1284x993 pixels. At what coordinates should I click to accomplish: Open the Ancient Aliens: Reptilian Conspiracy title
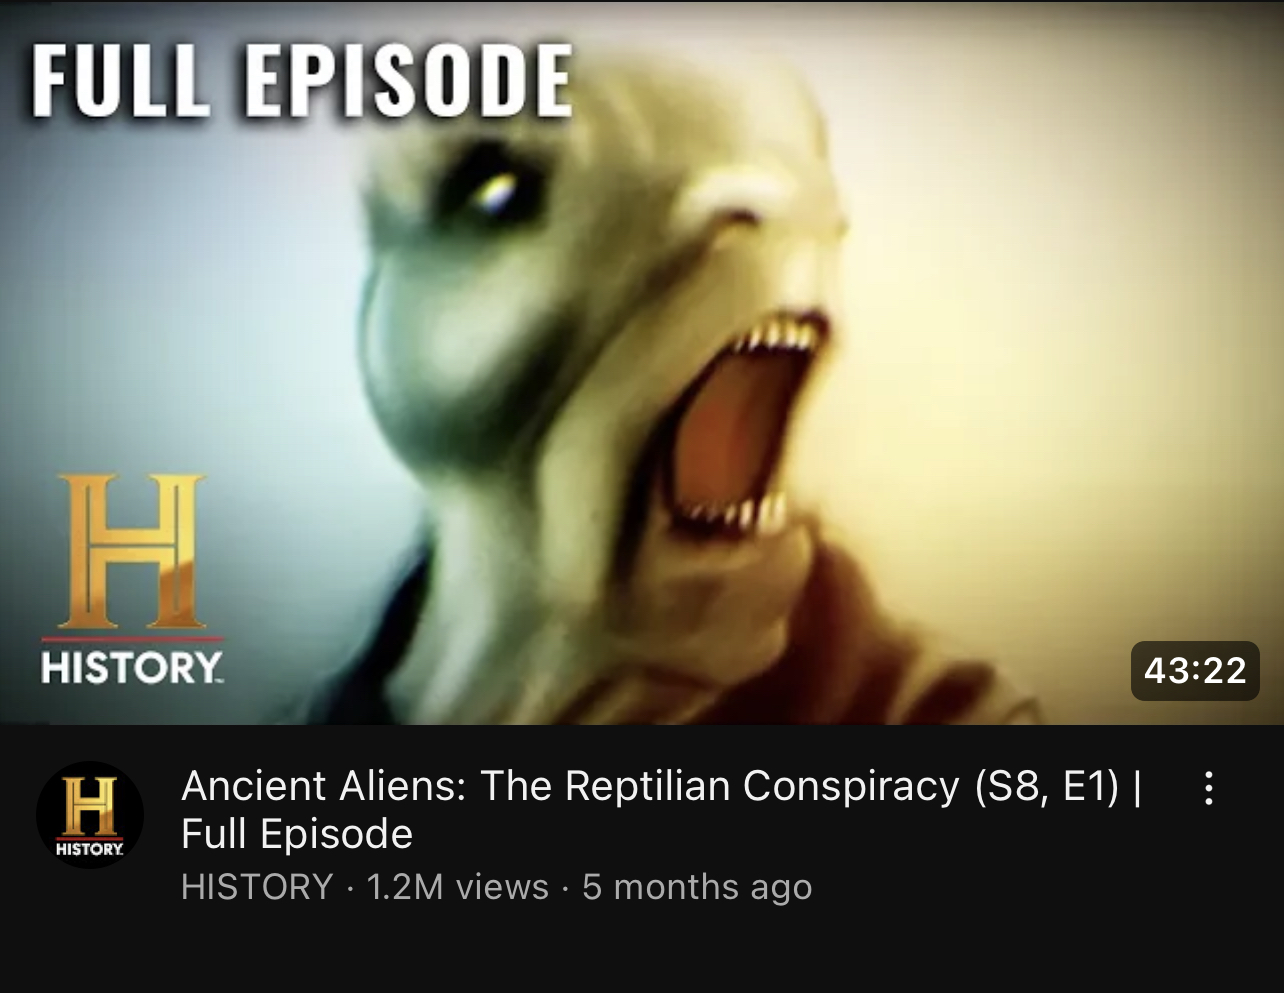tap(661, 809)
